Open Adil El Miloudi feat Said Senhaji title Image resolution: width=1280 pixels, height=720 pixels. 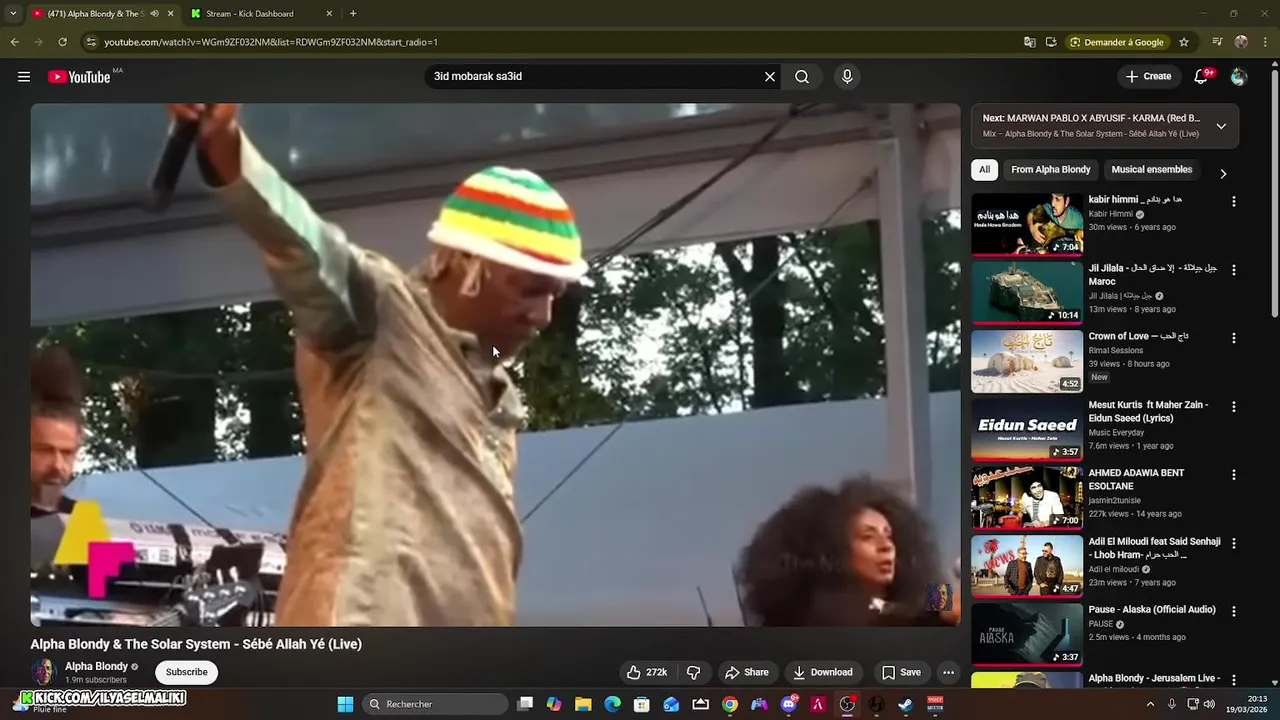coord(1154,548)
